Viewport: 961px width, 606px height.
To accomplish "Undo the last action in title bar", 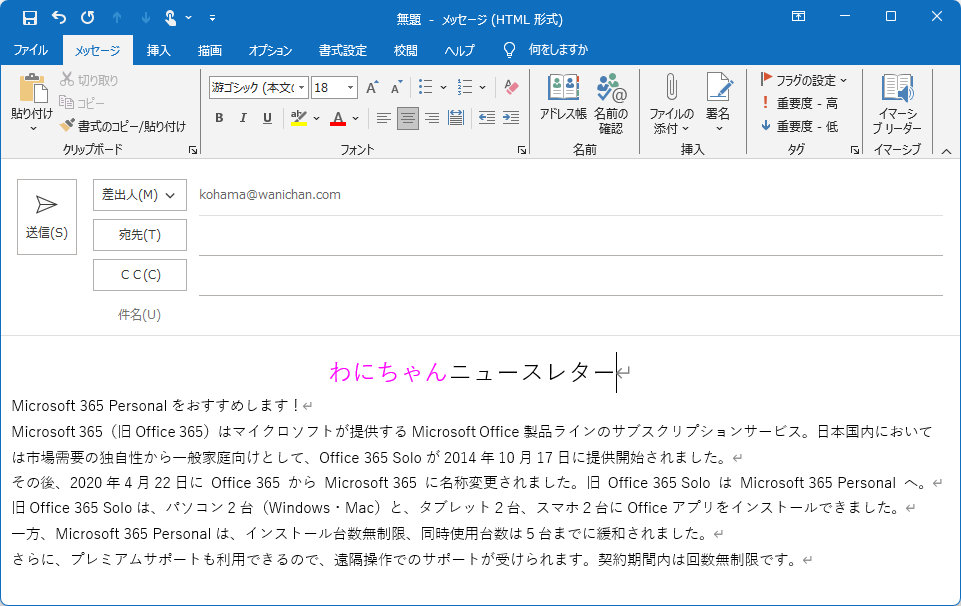I will (59, 18).
